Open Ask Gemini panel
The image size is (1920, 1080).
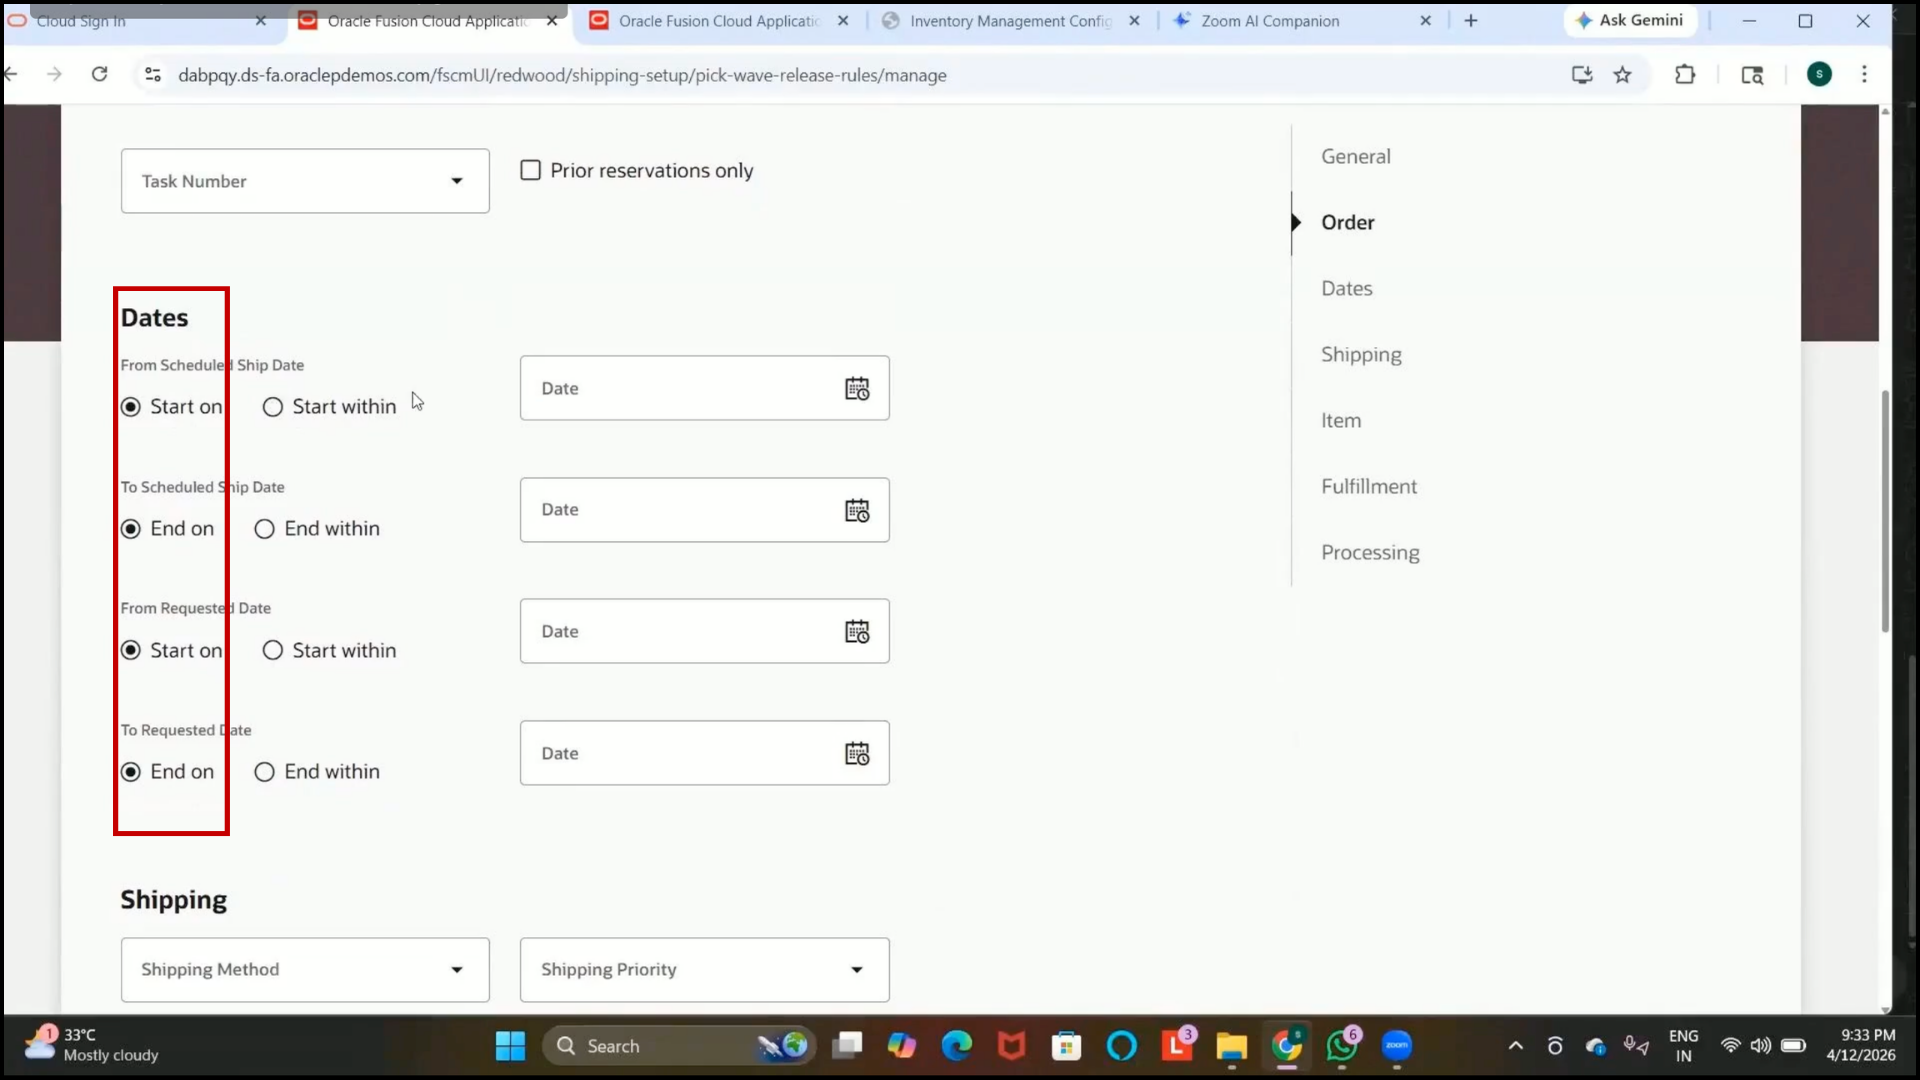(1630, 20)
